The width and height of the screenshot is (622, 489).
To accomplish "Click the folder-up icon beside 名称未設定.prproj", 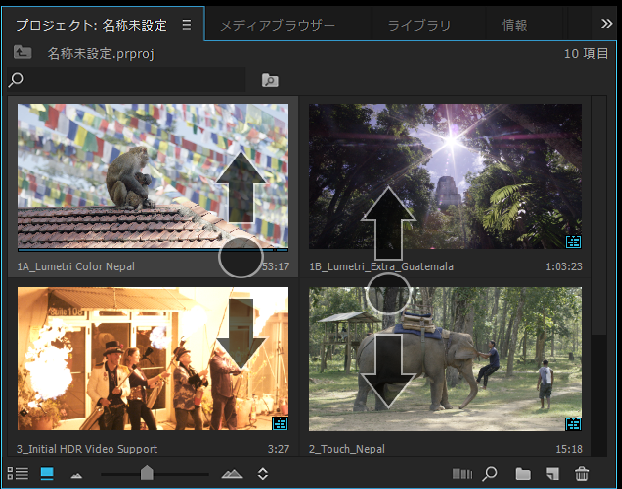I will click(23, 53).
